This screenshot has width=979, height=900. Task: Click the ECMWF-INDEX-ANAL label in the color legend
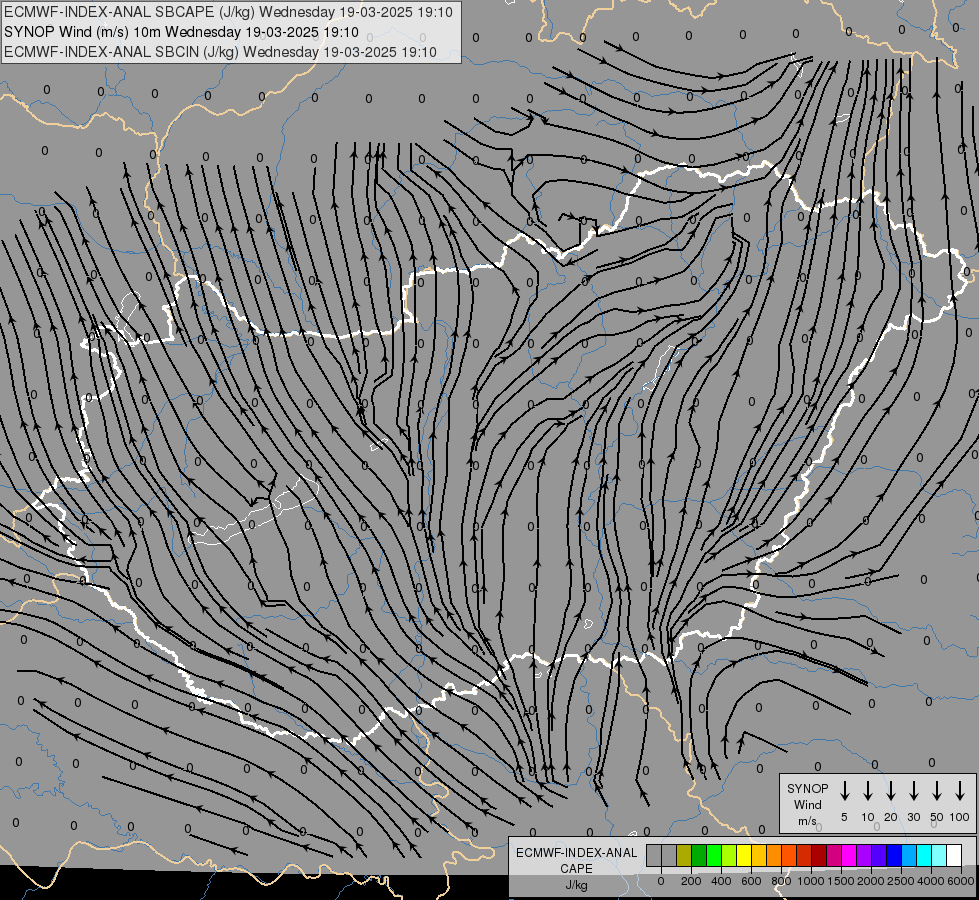coord(577,853)
